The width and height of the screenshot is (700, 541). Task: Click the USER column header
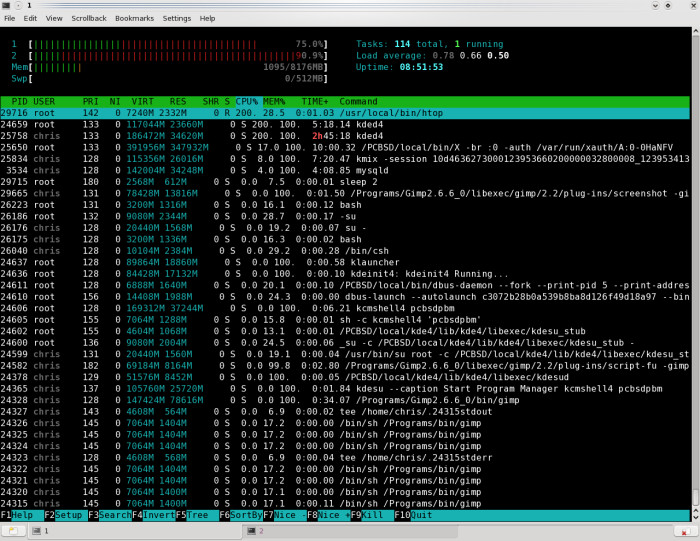(44, 101)
